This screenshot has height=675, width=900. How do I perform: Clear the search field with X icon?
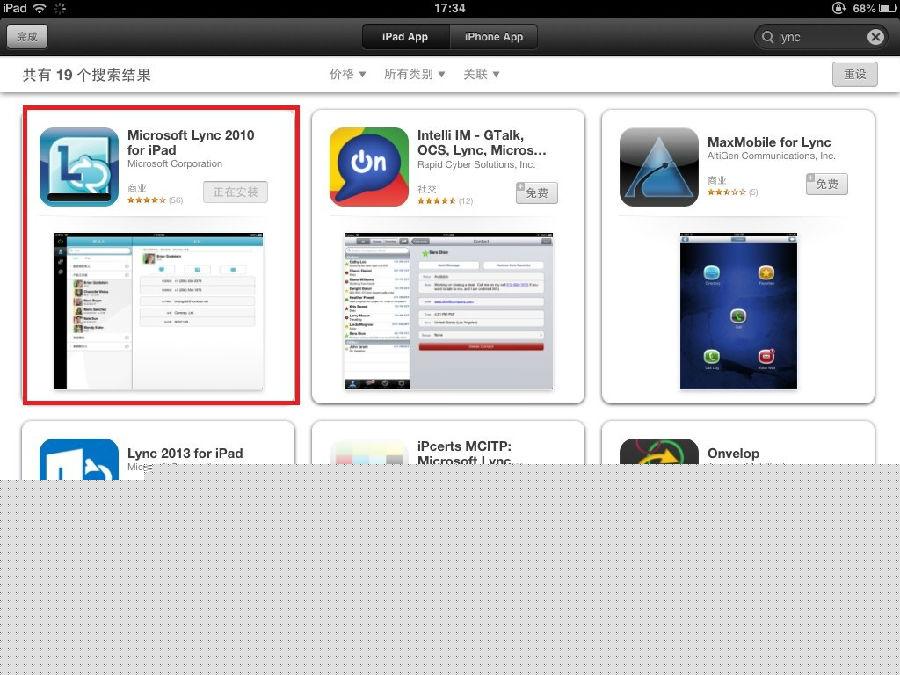pyautogui.click(x=875, y=37)
